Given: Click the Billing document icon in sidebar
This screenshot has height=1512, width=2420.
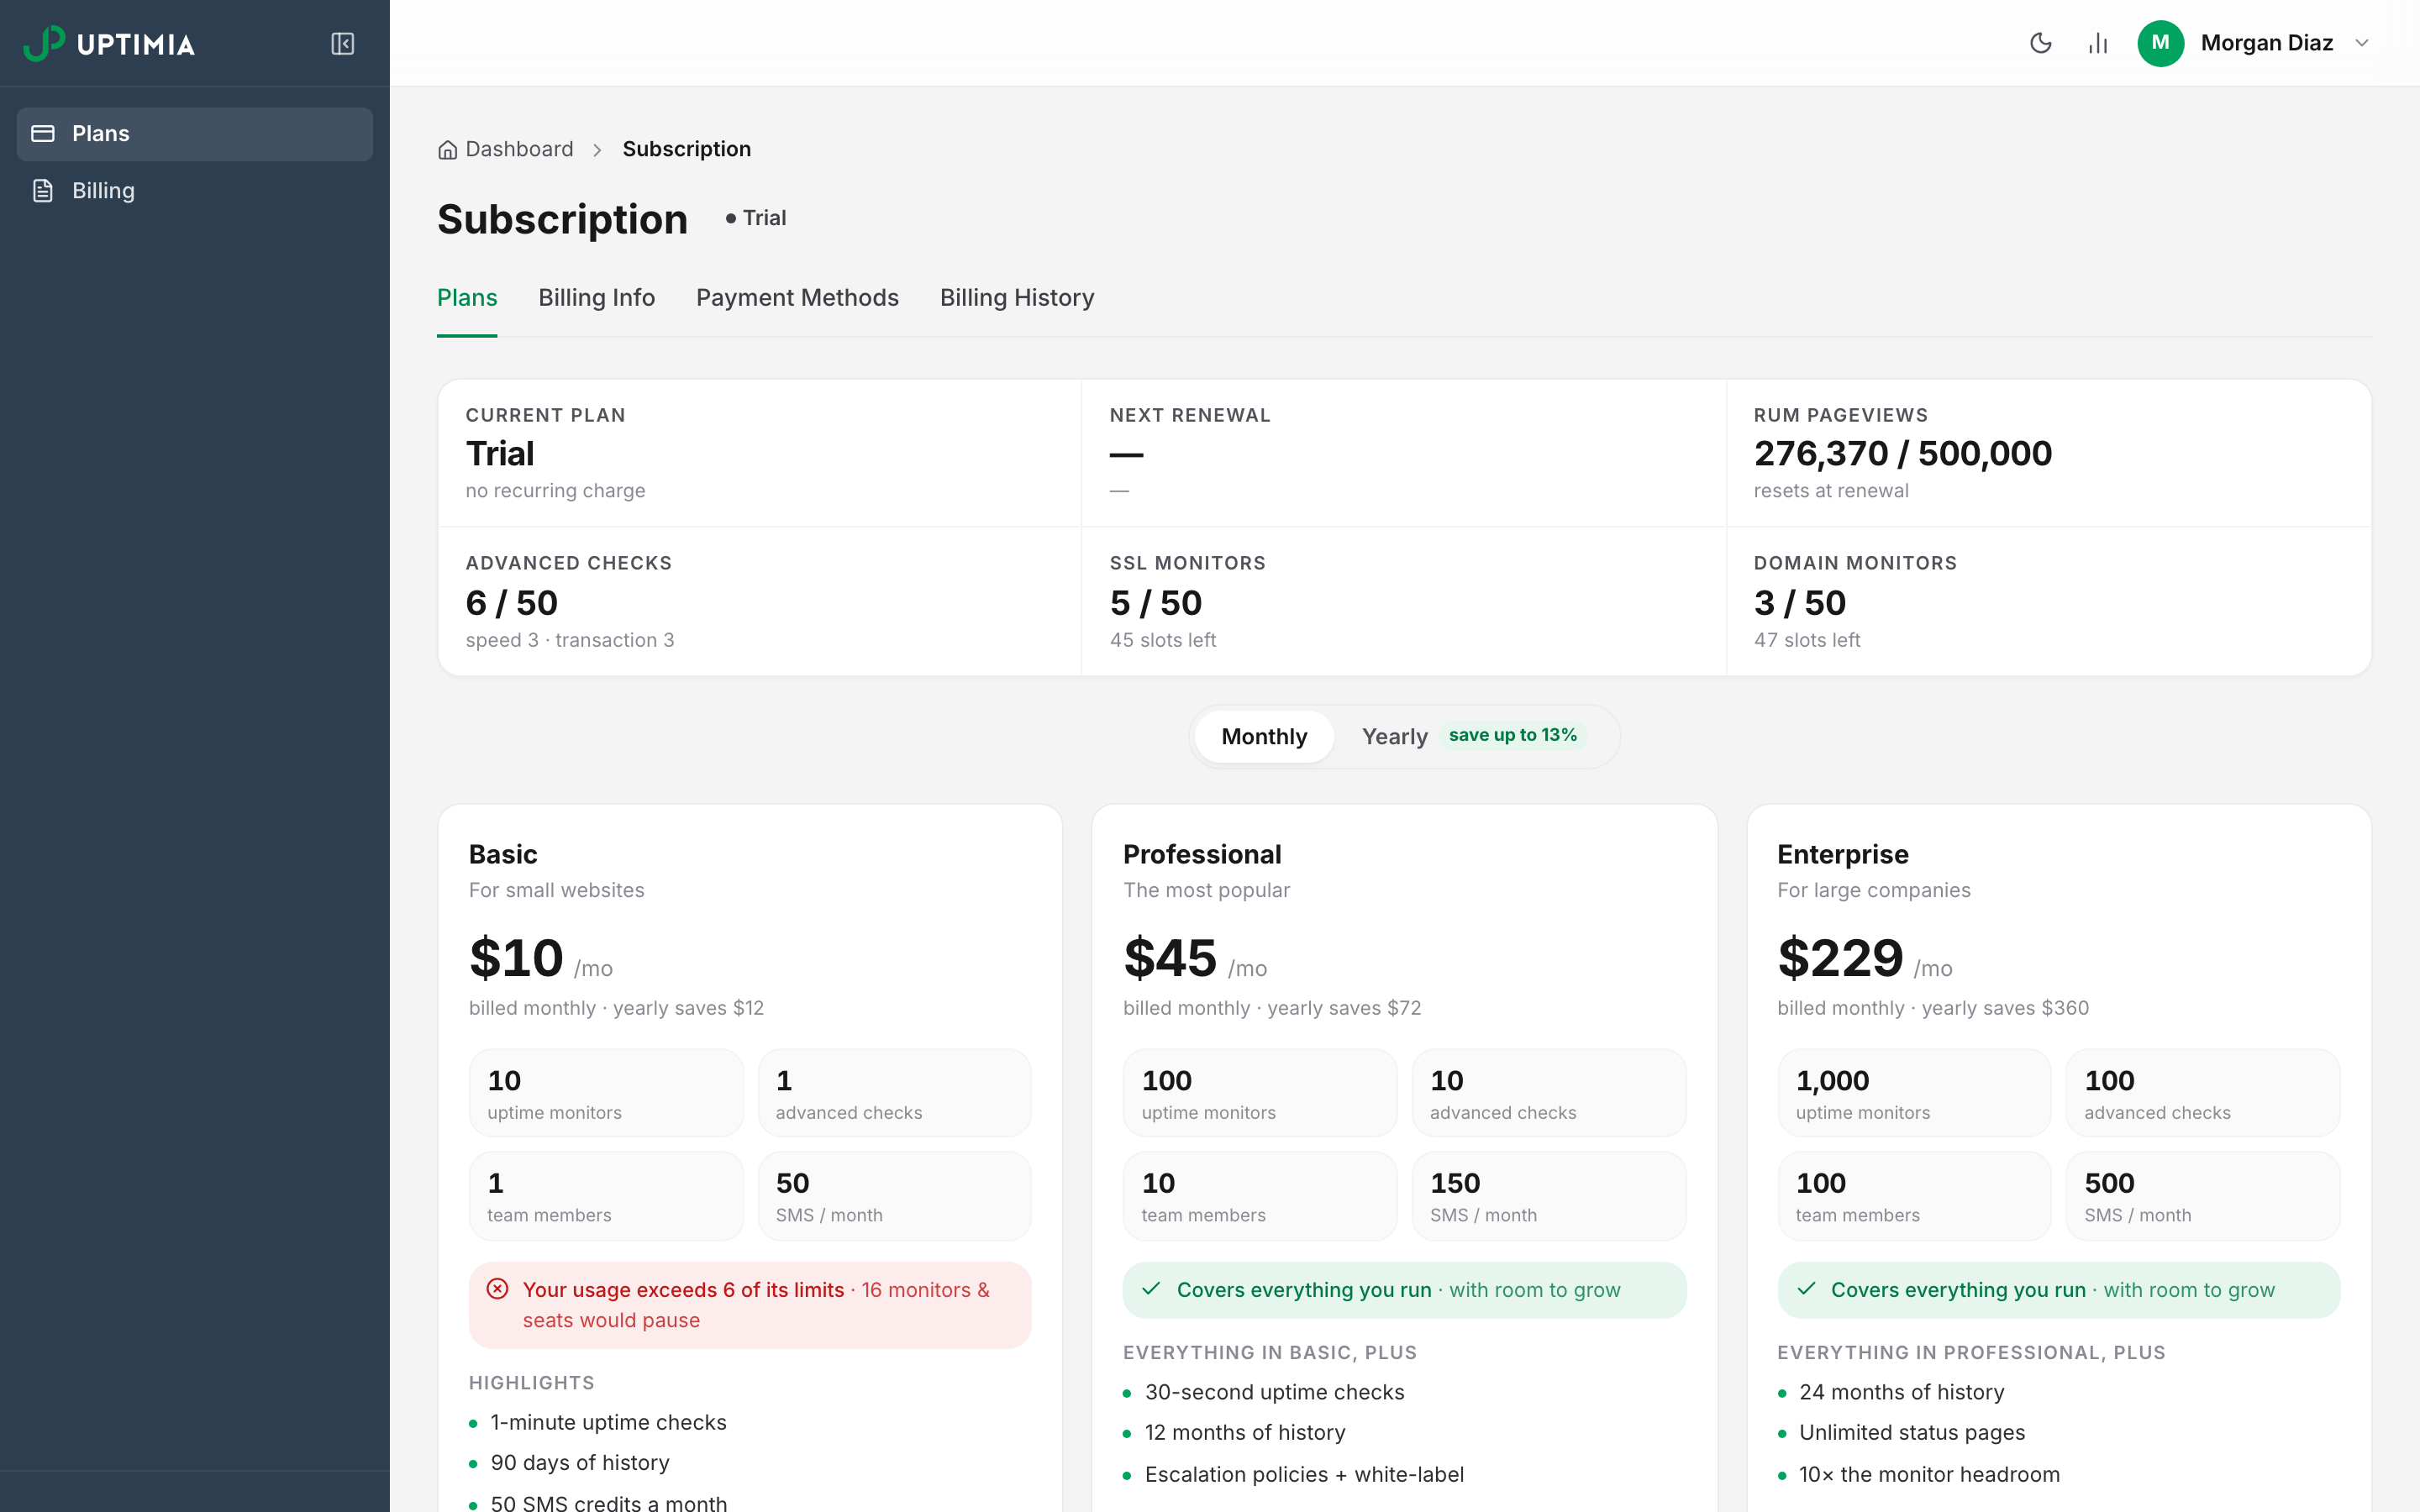Looking at the screenshot, I should click(x=43, y=191).
